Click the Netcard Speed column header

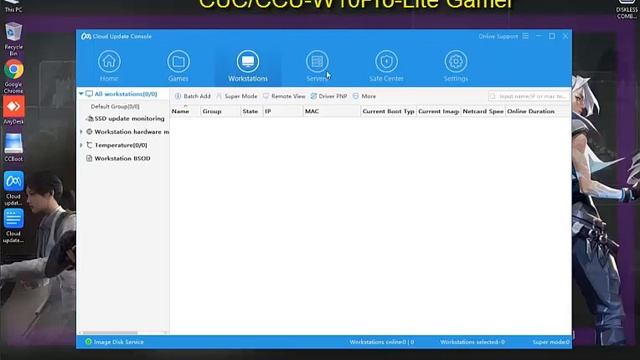point(483,111)
